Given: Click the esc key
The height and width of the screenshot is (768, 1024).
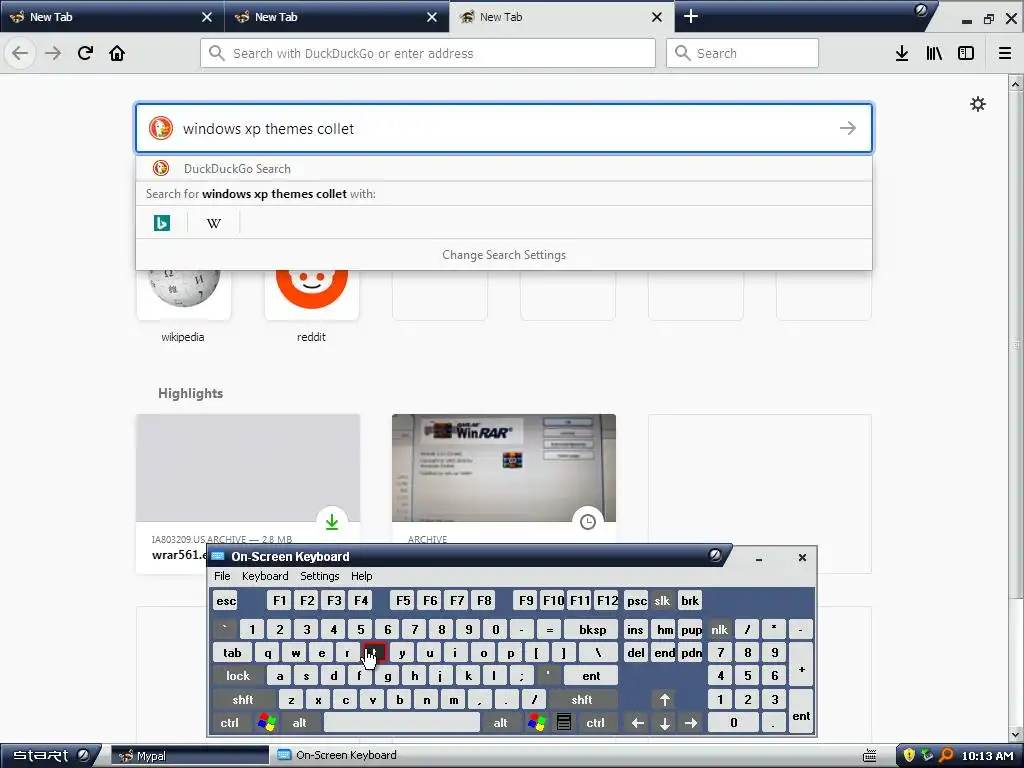Looking at the screenshot, I should [x=226, y=600].
